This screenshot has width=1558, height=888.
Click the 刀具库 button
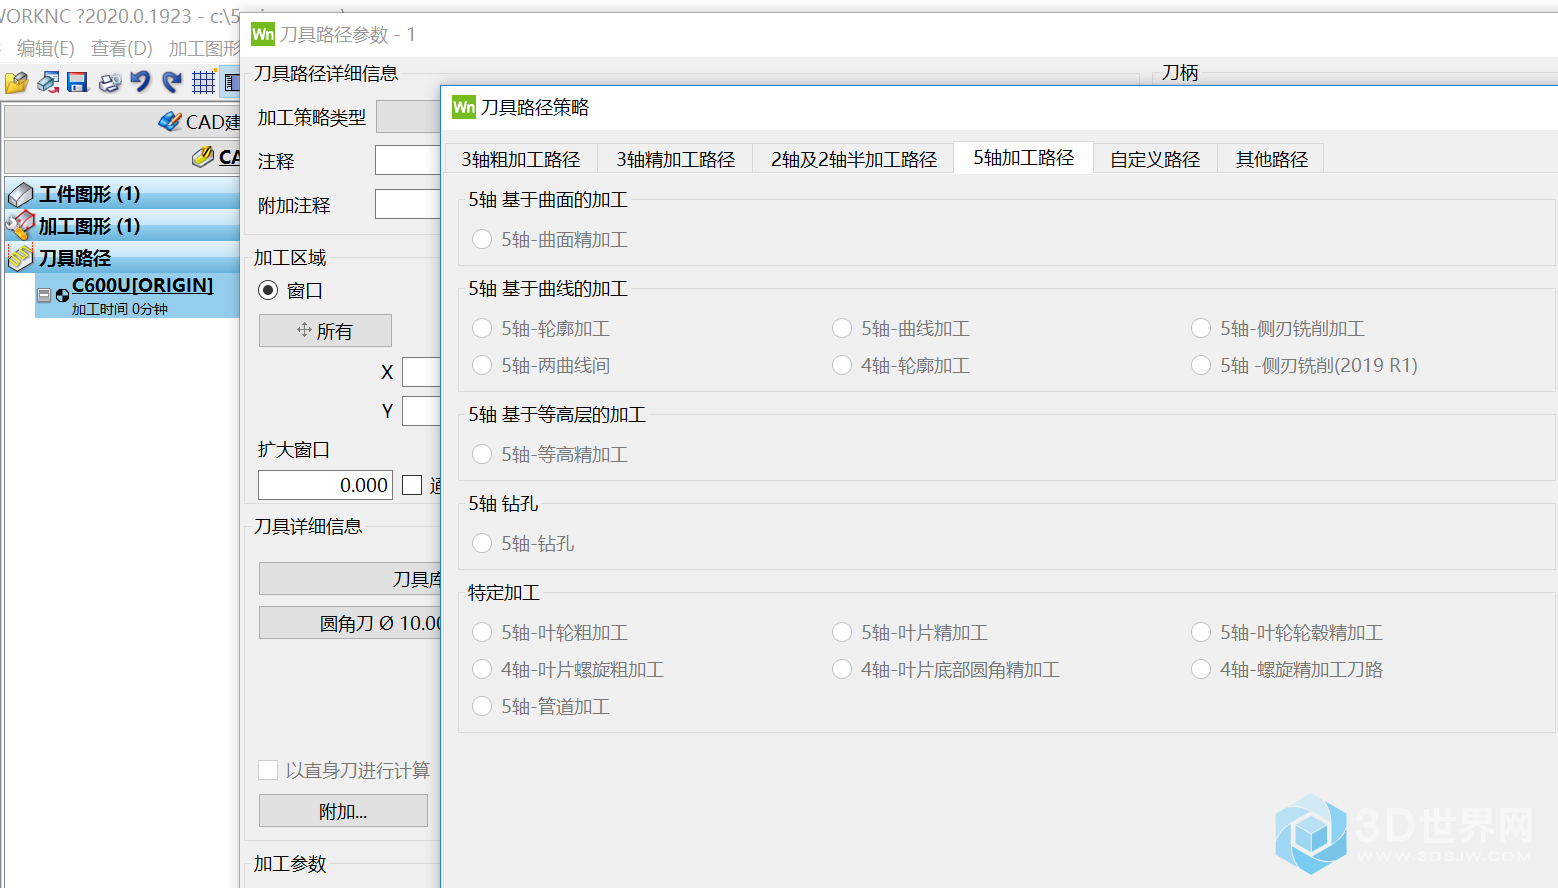click(x=350, y=578)
